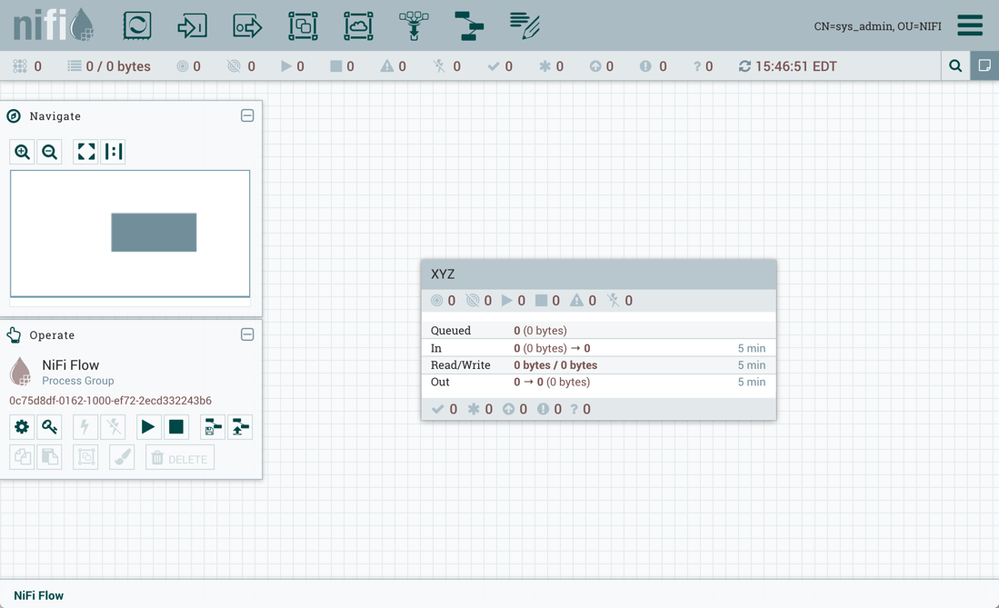The width and height of the screenshot is (999, 608).
Task: Open search from the status bar
Action: point(954,66)
